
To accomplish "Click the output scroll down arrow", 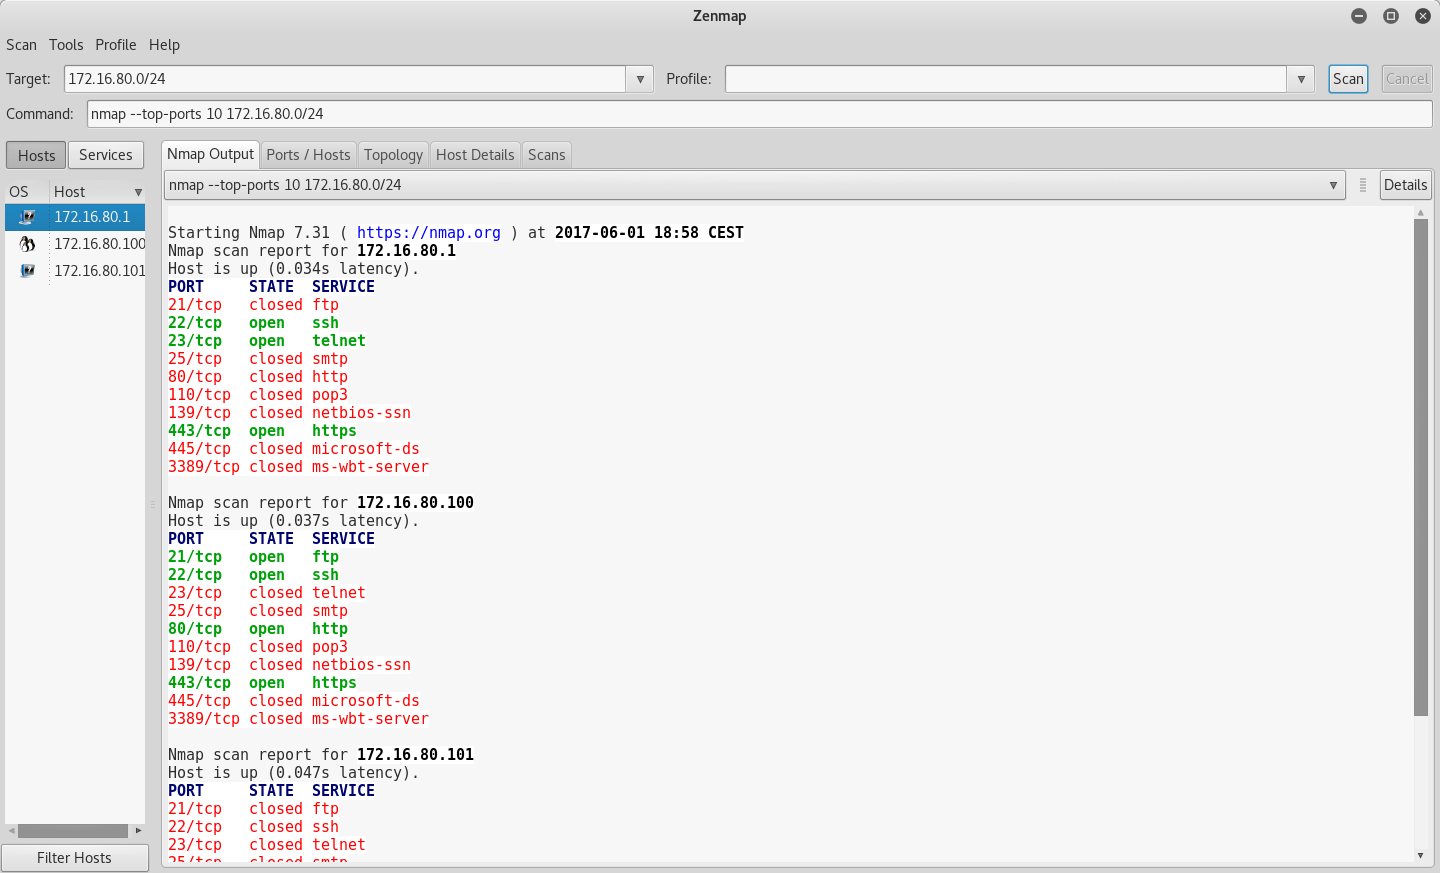I will [1421, 856].
